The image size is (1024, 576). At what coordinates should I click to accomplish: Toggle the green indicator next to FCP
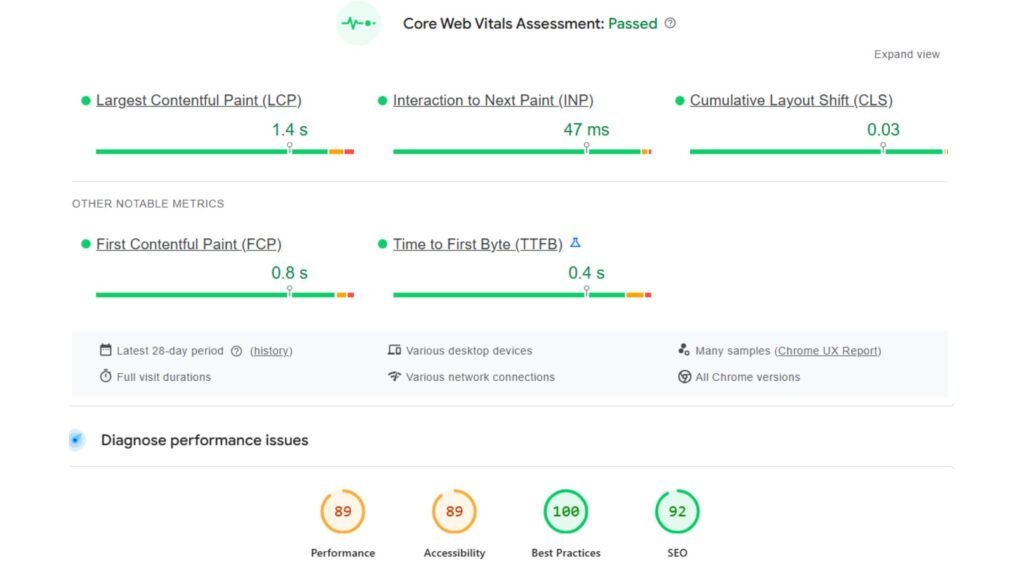pyautogui.click(x=85, y=244)
